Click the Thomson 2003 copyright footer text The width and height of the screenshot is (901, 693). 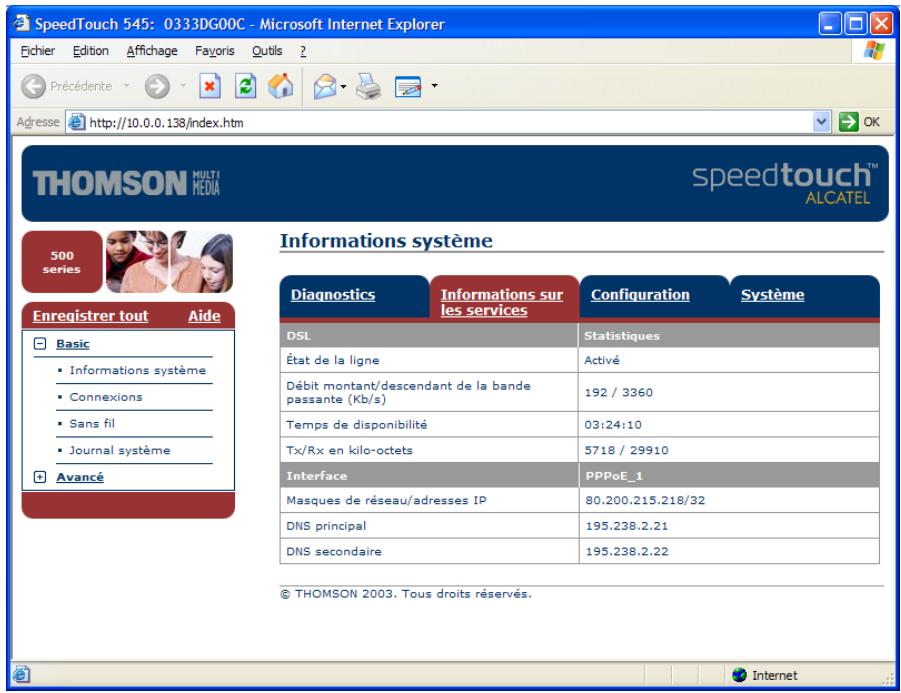coord(406,594)
